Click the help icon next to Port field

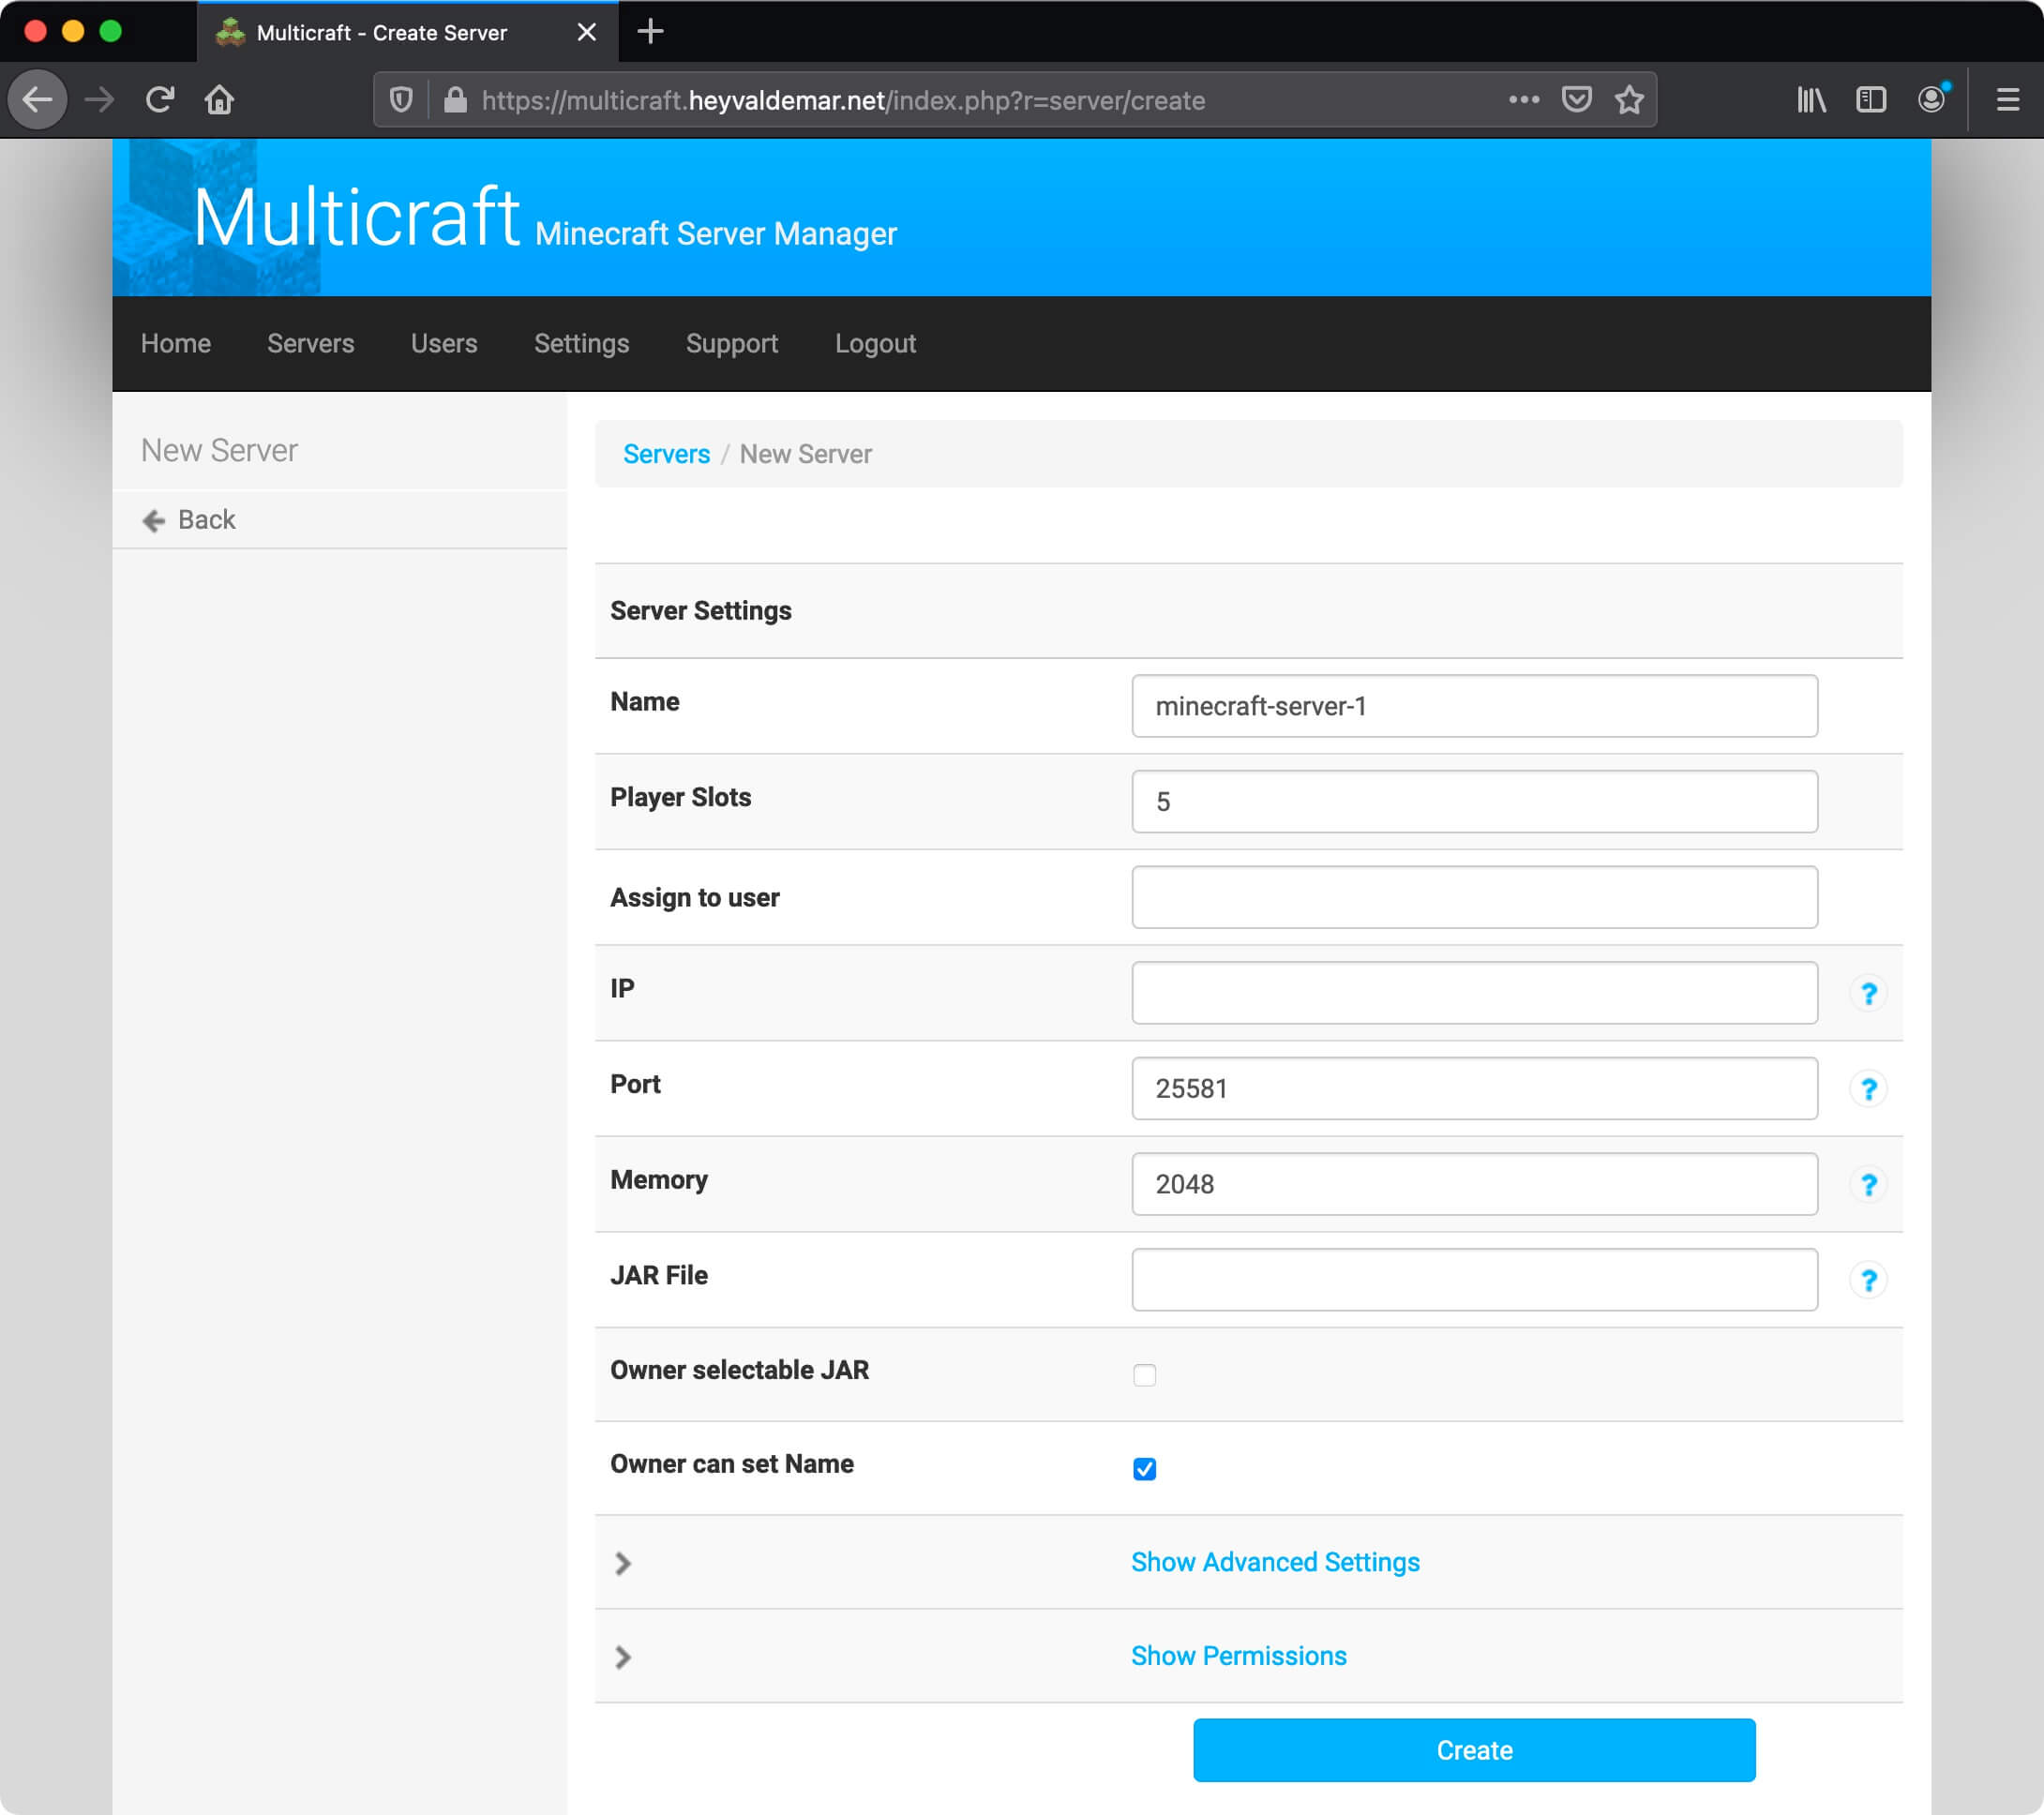[x=1869, y=1087]
